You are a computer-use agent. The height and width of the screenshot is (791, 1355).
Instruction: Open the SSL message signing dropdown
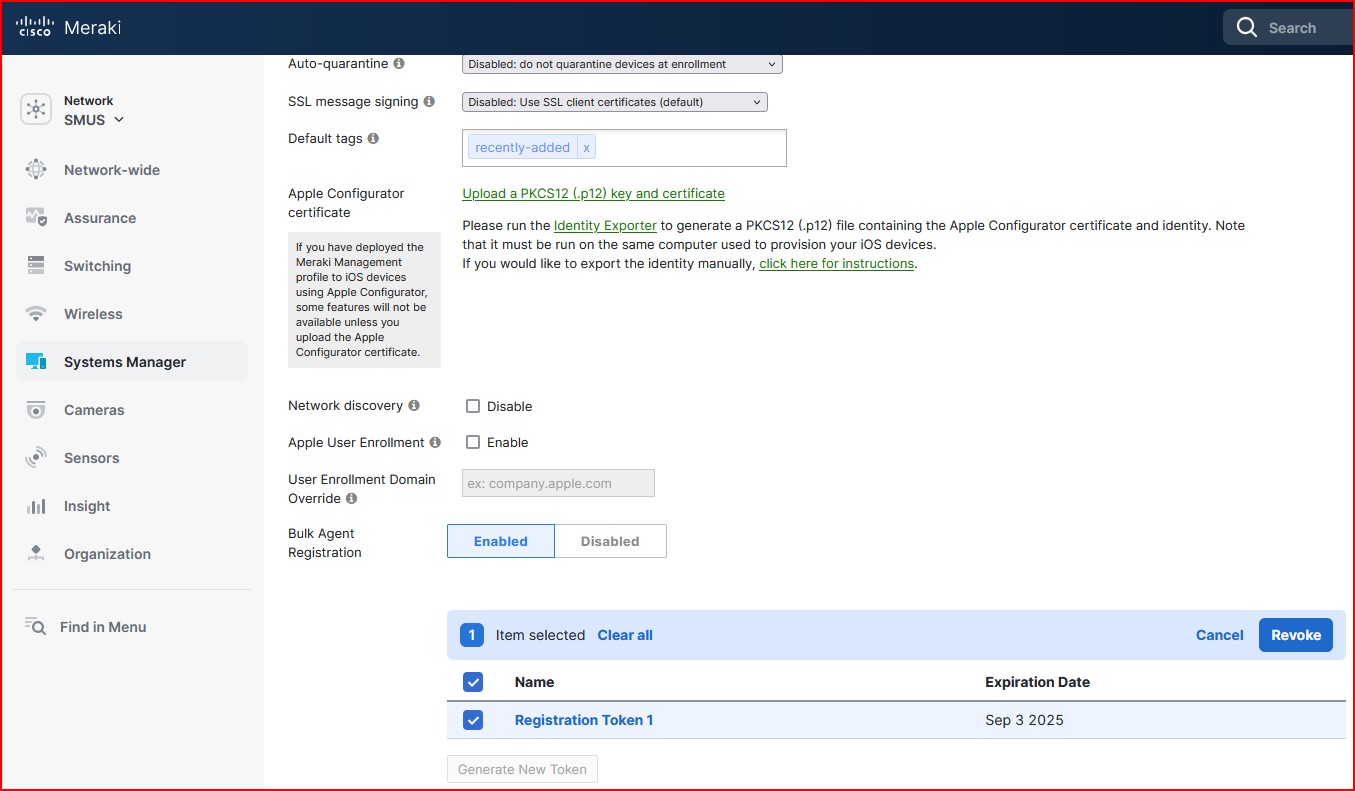click(x=615, y=102)
